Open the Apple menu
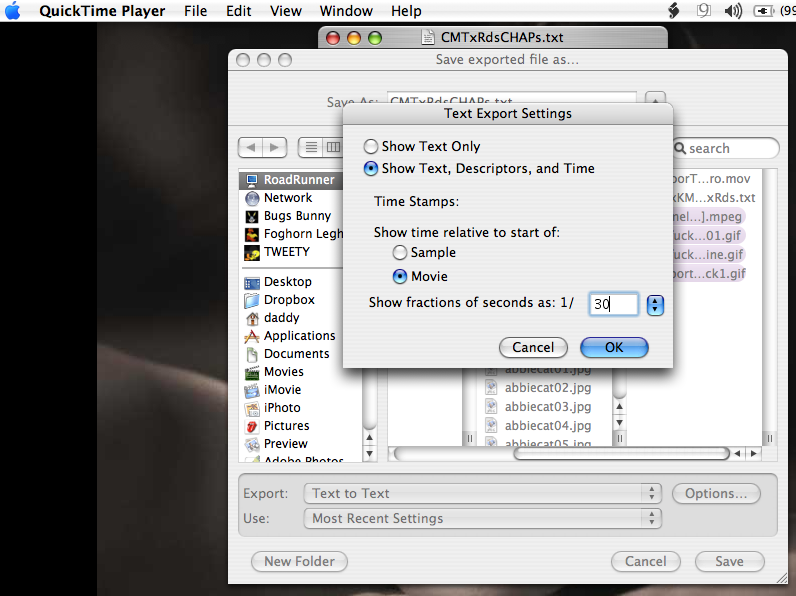The height and width of the screenshot is (596, 796). (x=13, y=11)
